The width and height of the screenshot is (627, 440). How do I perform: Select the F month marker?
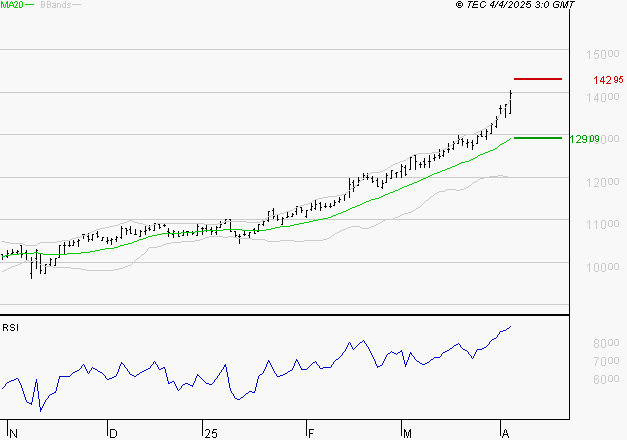coord(310,433)
